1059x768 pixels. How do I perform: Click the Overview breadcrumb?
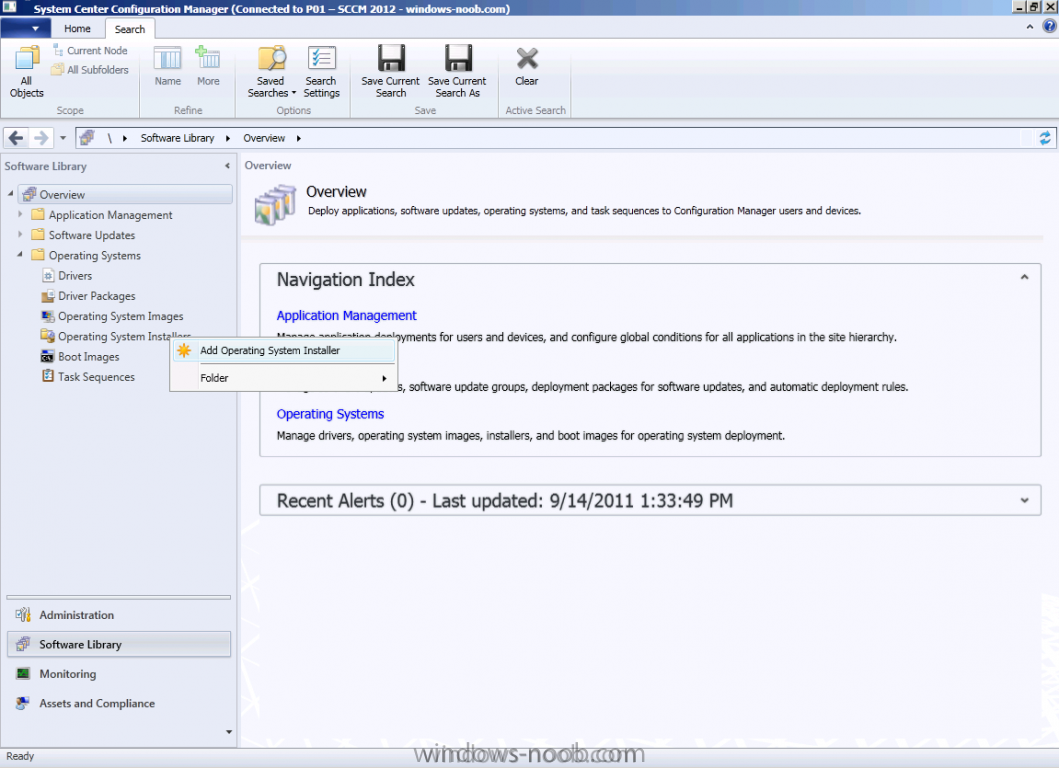pos(264,138)
